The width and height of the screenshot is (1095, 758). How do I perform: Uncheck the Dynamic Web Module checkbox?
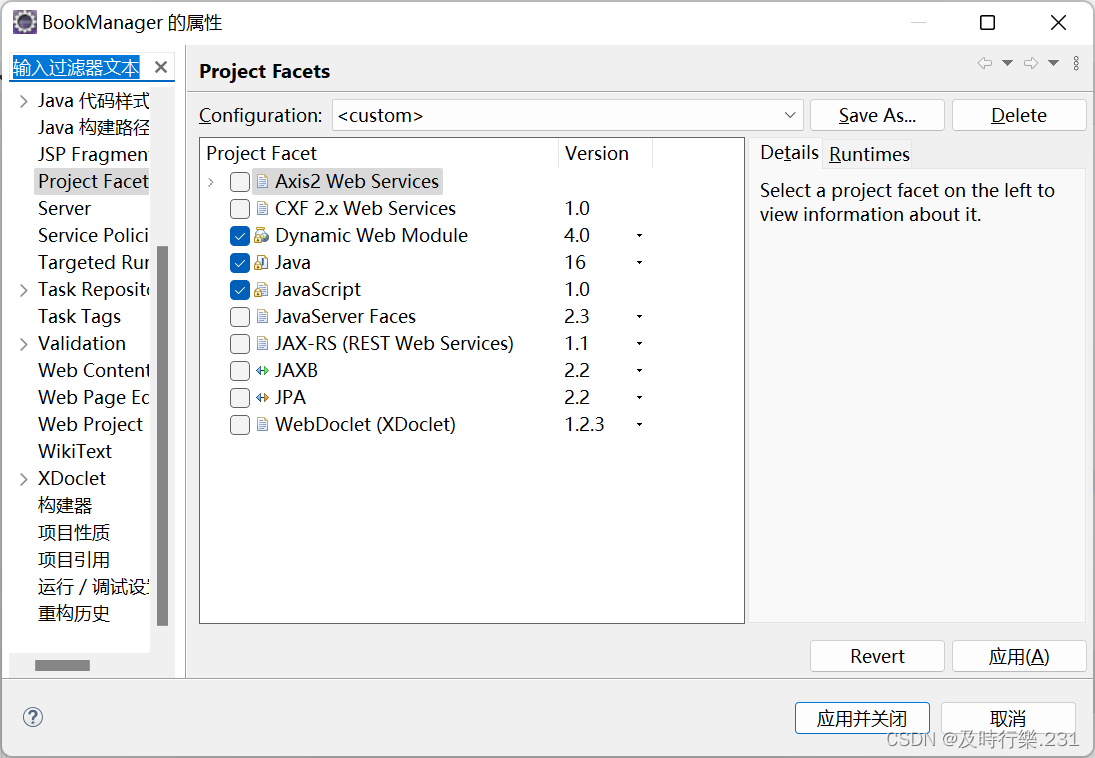click(240, 236)
